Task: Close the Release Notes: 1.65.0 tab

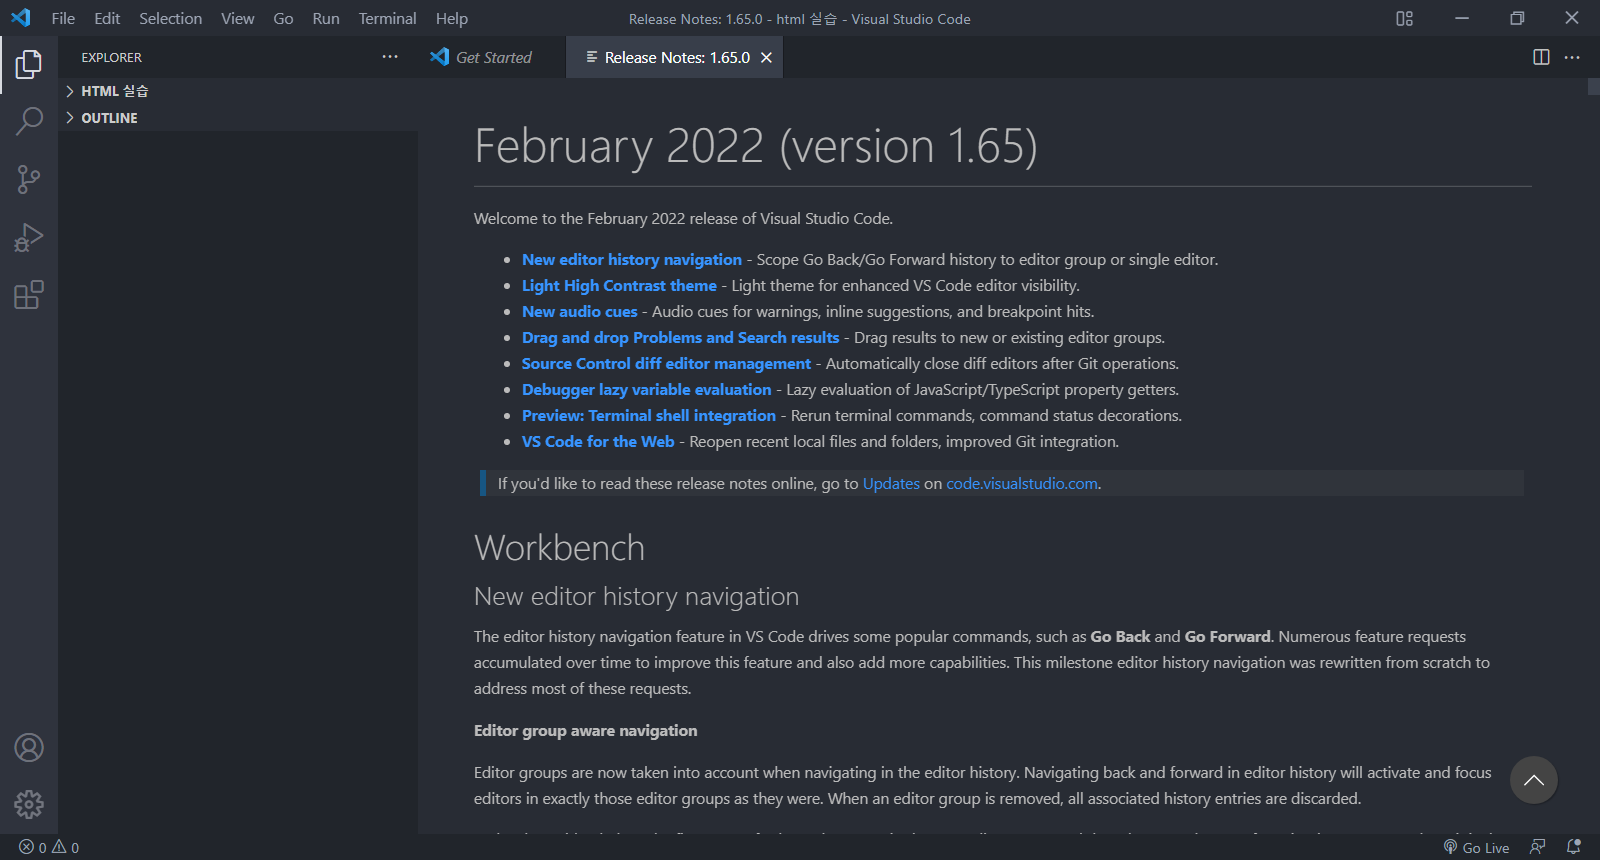Action: (x=766, y=57)
